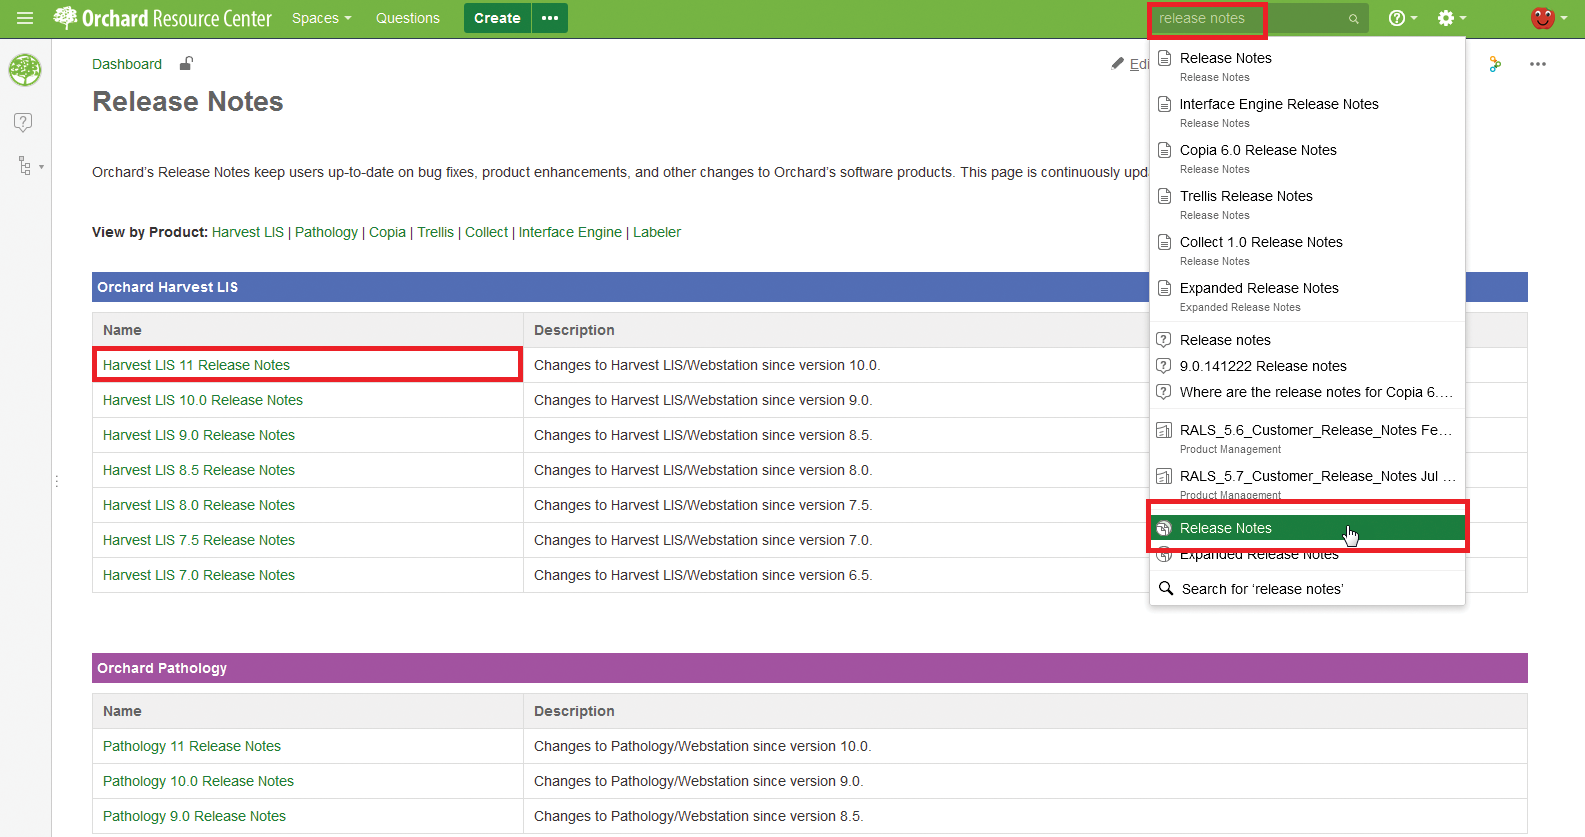The image size is (1585, 837).
Task: Jump to Harvest LIS in View by Product
Action: pos(248,232)
